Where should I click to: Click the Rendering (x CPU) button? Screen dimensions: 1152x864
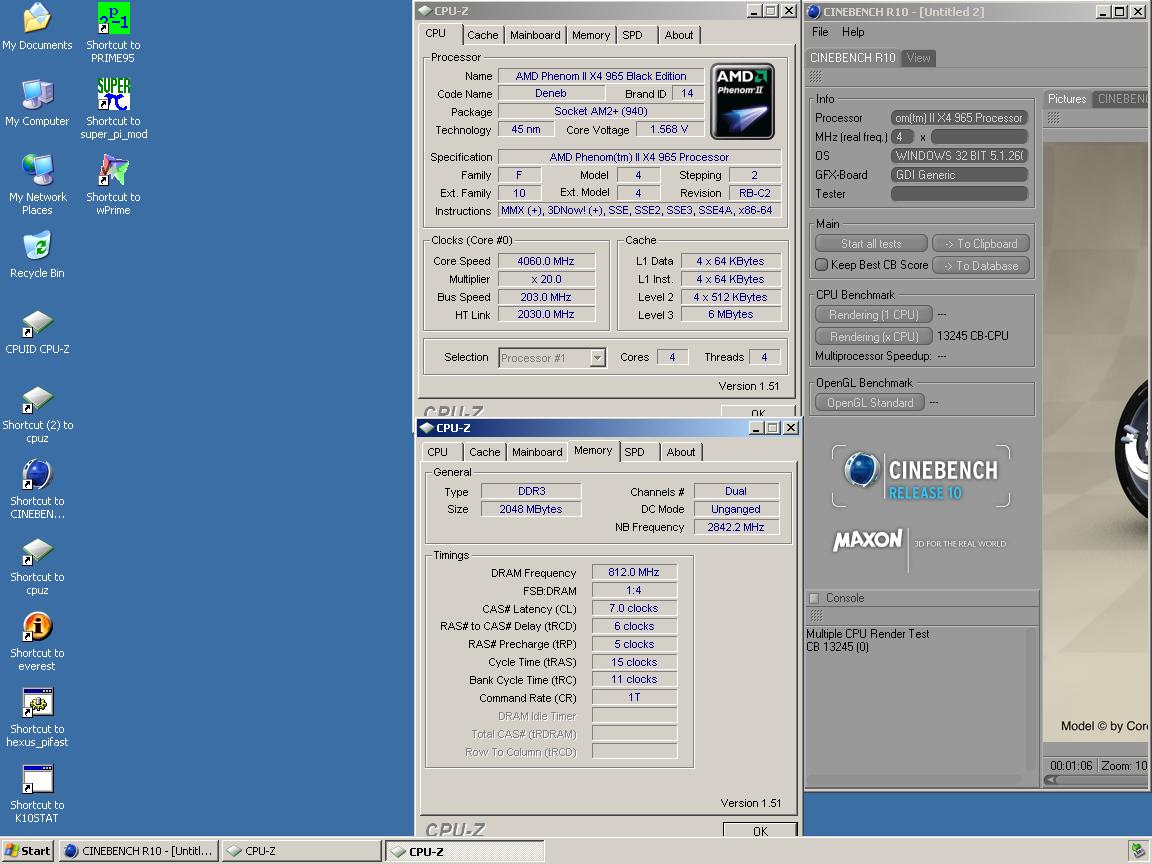pos(873,337)
